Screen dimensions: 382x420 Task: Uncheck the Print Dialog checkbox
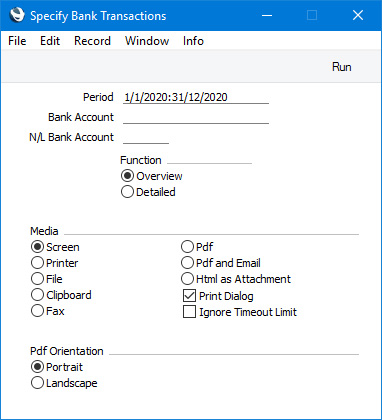[189, 296]
